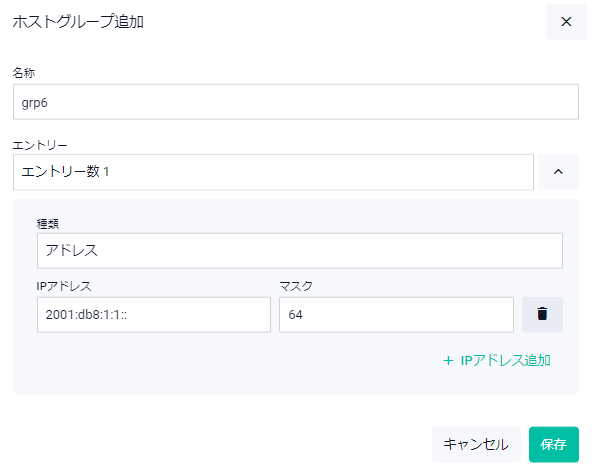
Task: Click the 種類 label
Action: coord(48,224)
